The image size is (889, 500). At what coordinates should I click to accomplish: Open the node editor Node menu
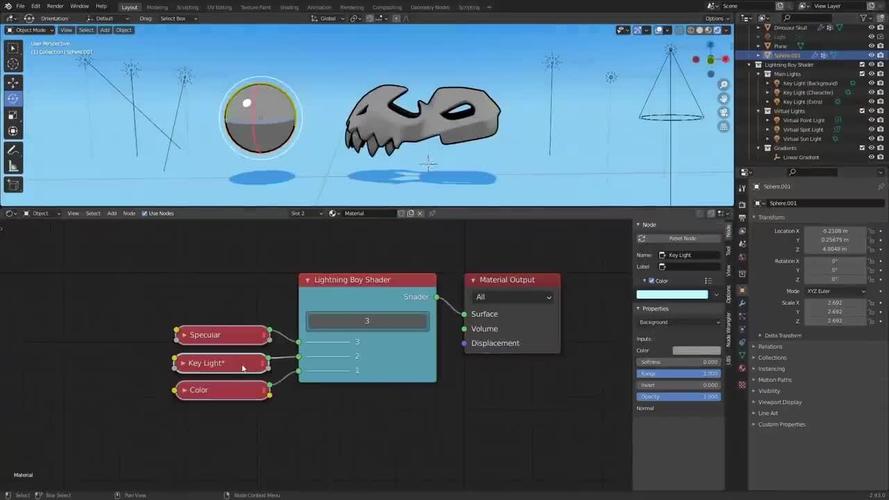click(129, 214)
